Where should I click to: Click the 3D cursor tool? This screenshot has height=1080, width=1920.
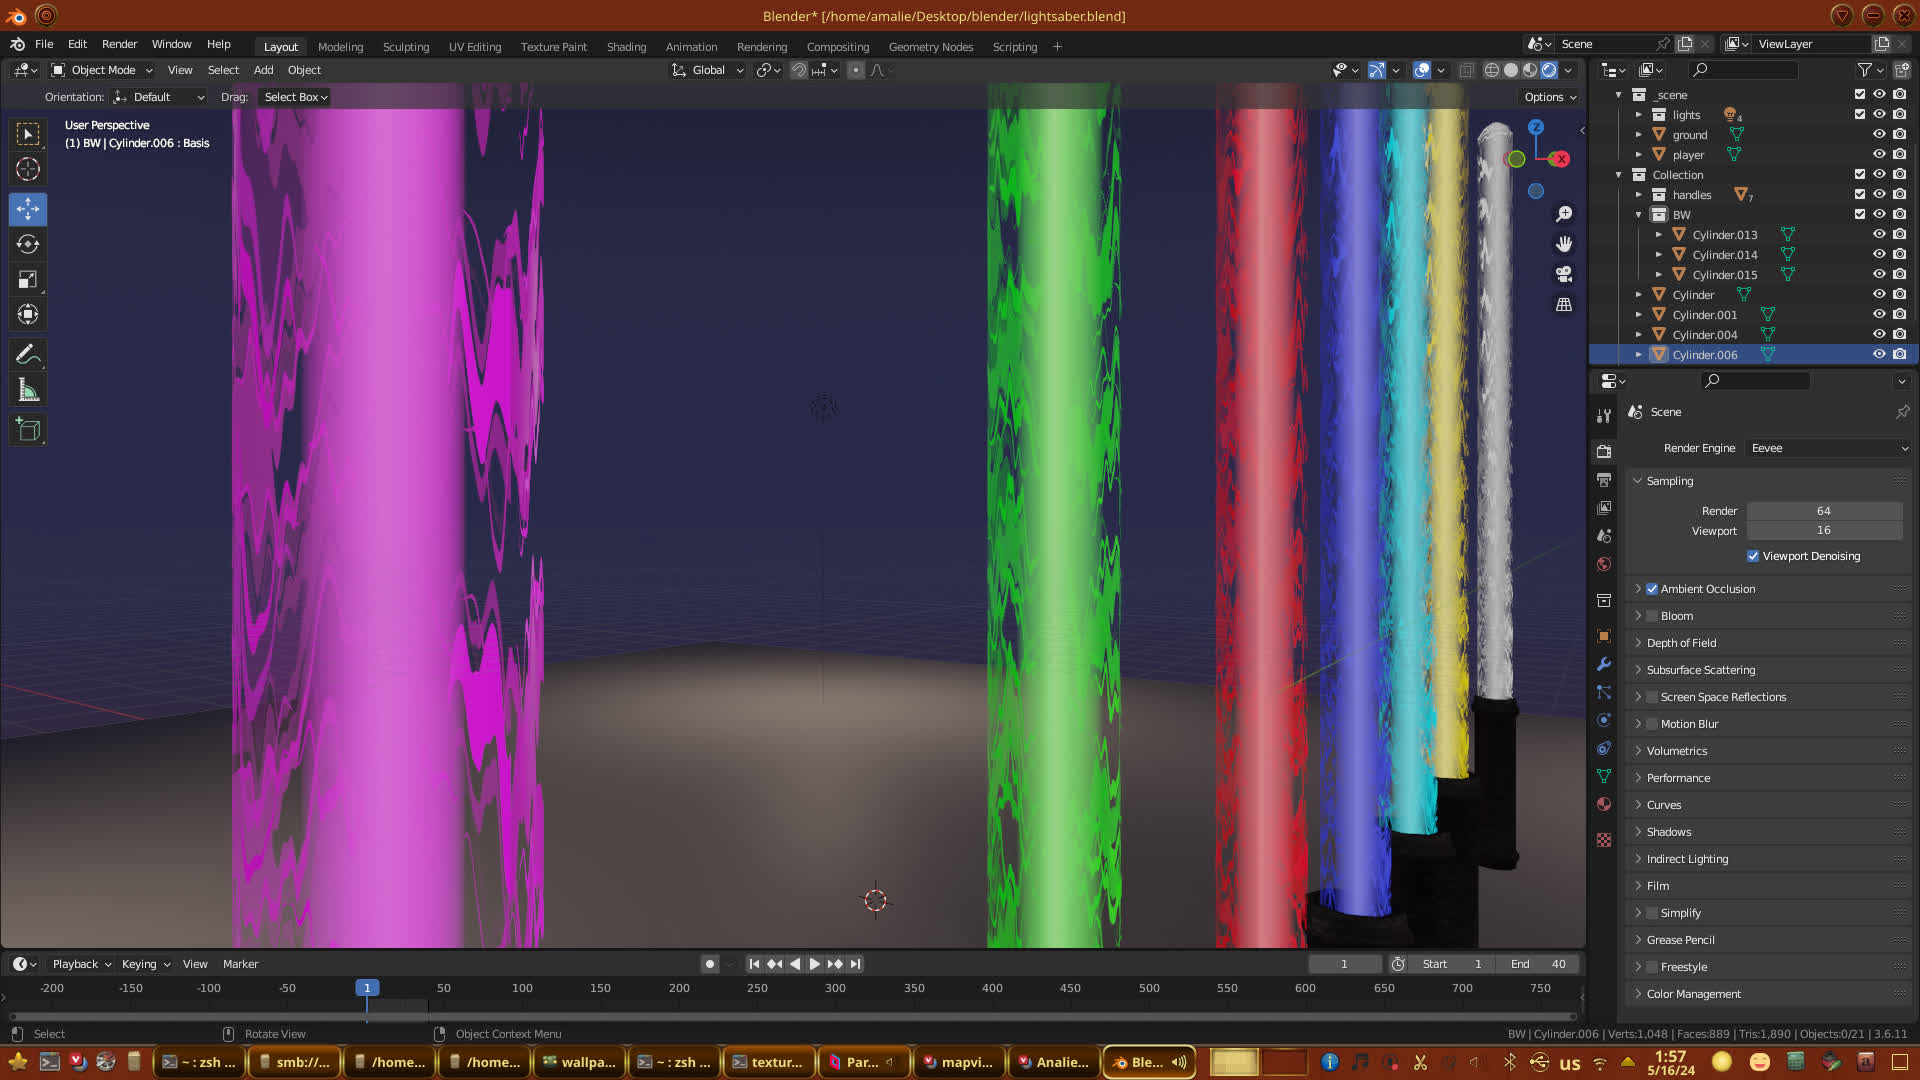pyautogui.click(x=28, y=169)
